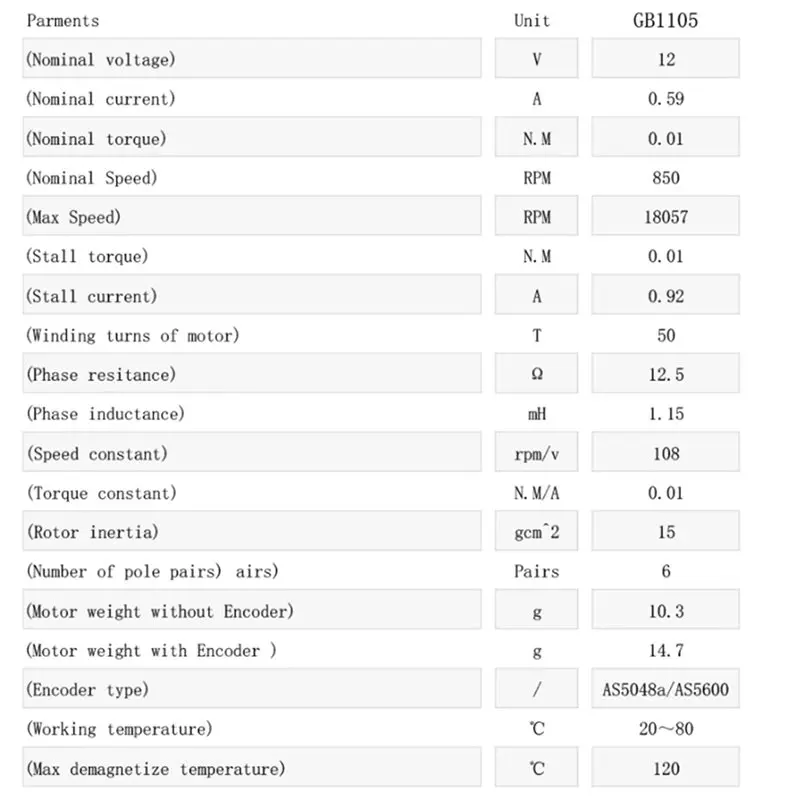
Task: Click the Winding turns value 50
Action: click(666, 336)
